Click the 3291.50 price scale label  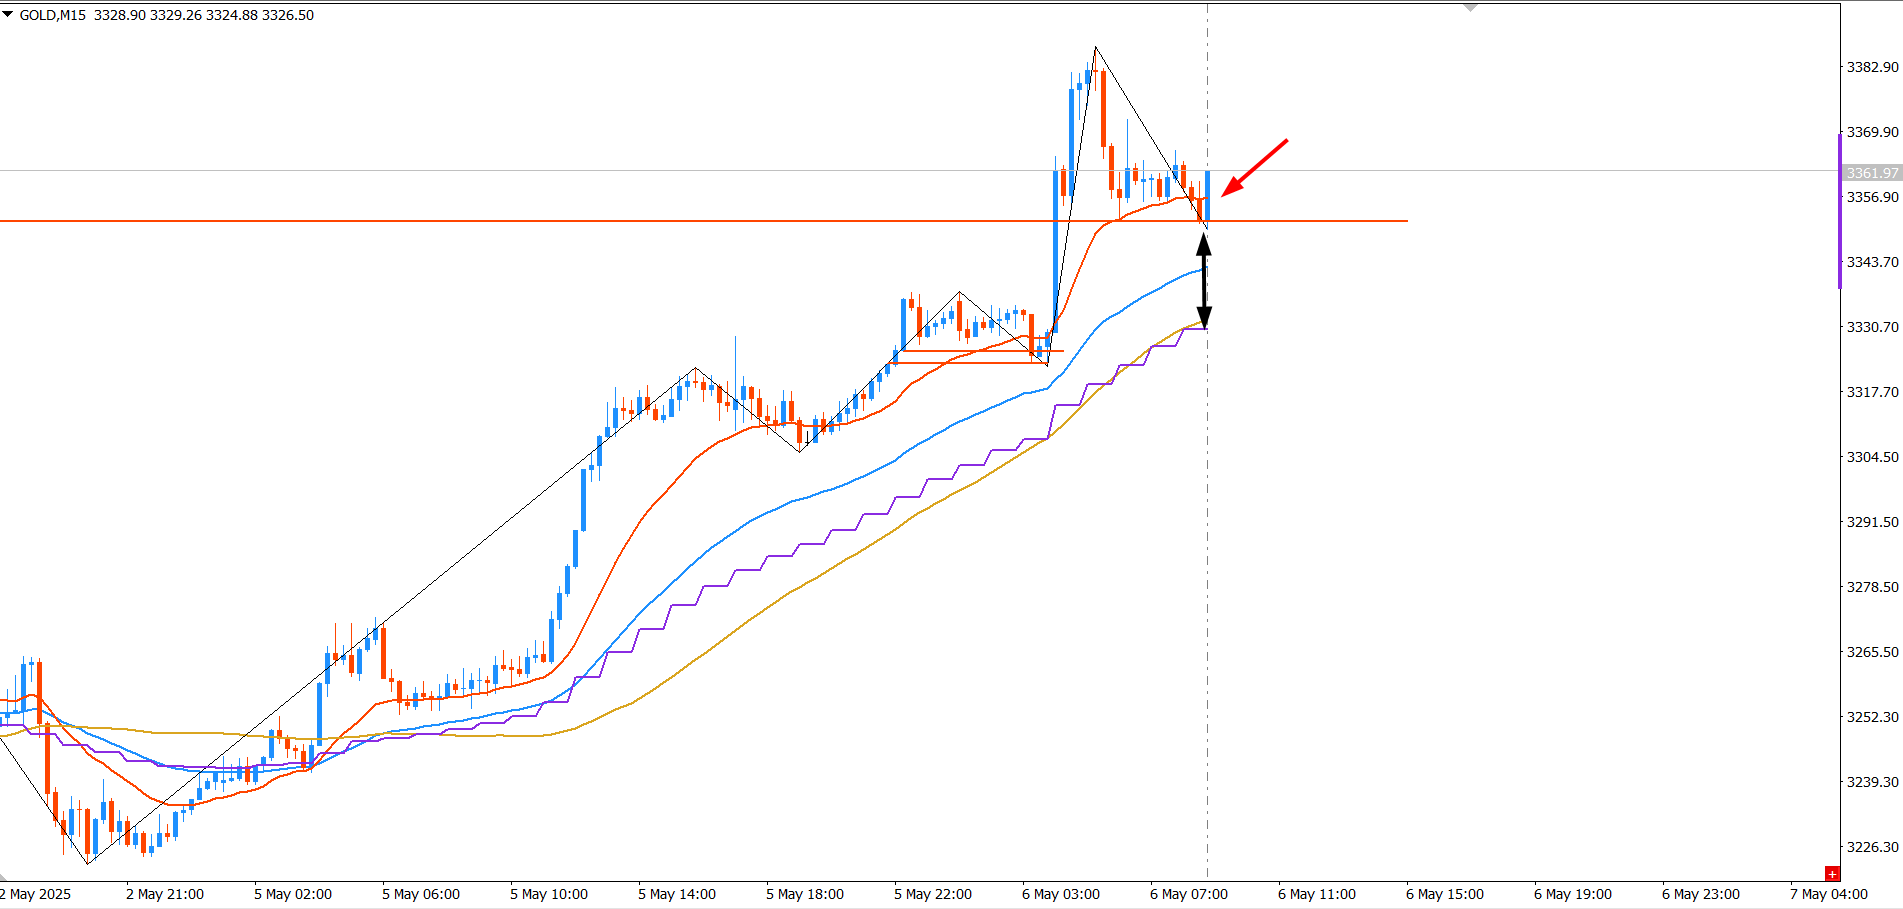coord(1872,522)
